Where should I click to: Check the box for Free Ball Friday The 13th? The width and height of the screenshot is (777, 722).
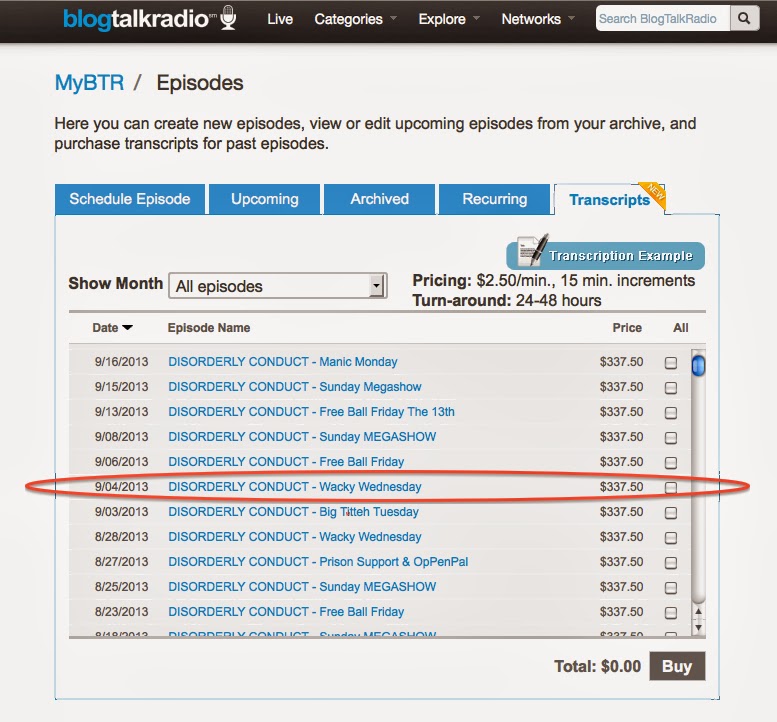[x=670, y=413]
